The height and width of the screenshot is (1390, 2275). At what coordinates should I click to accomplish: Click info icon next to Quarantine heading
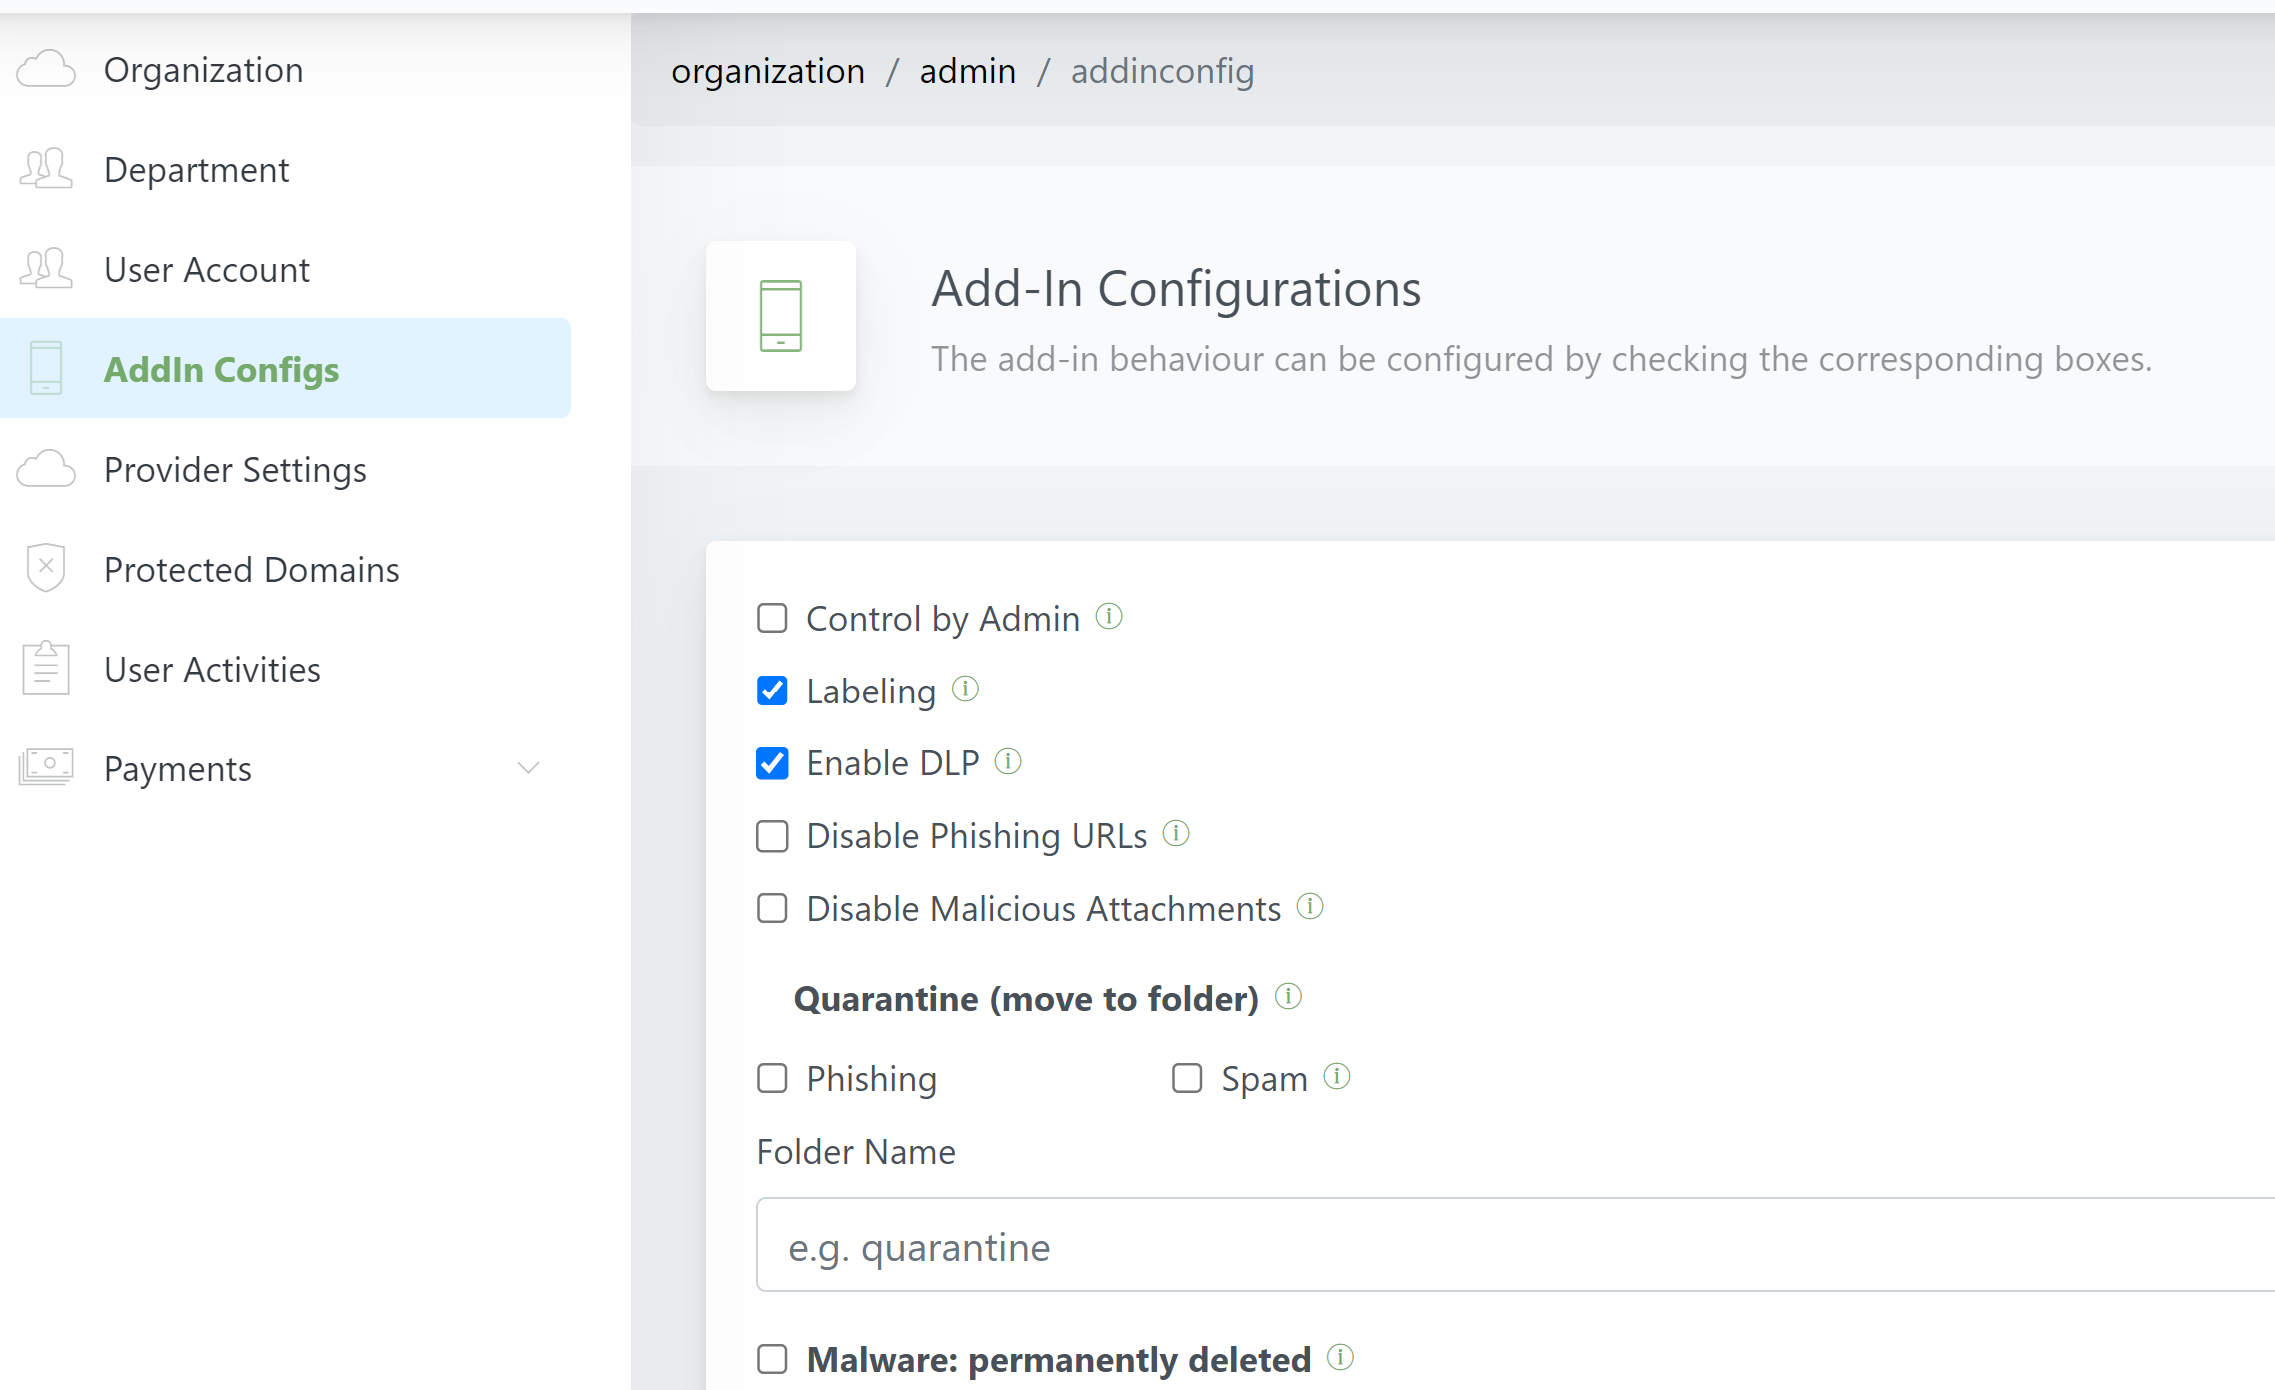[x=1288, y=996]
